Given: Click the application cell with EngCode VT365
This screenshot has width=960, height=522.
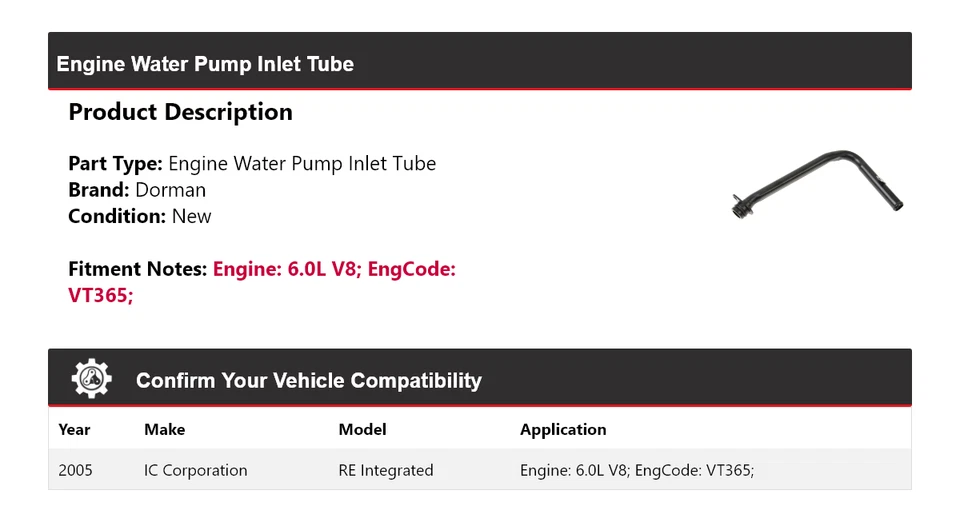Looking at the screenshot, I should 636,470.
